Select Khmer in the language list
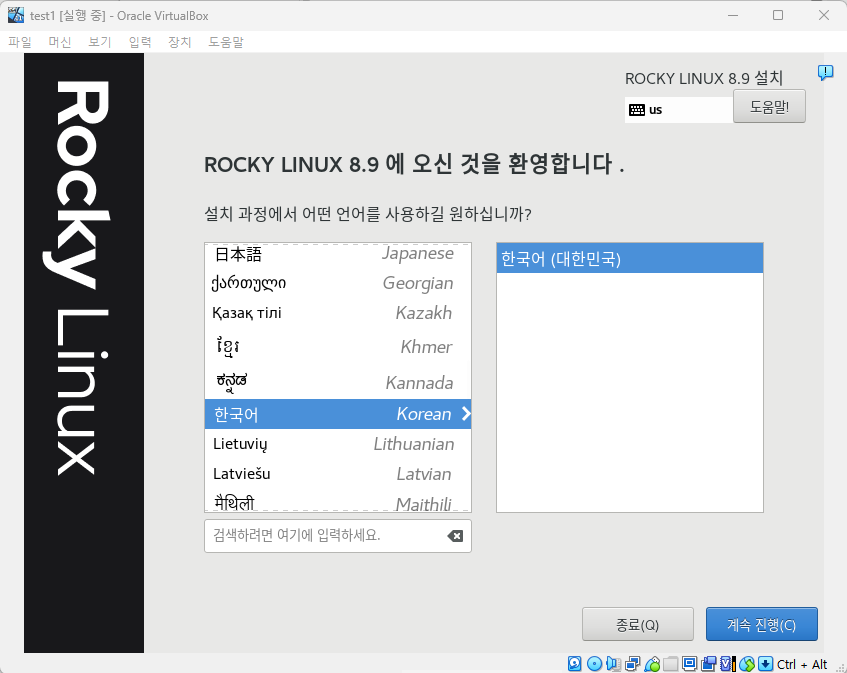Screen dimensions: 847x673 click(338, 347)
